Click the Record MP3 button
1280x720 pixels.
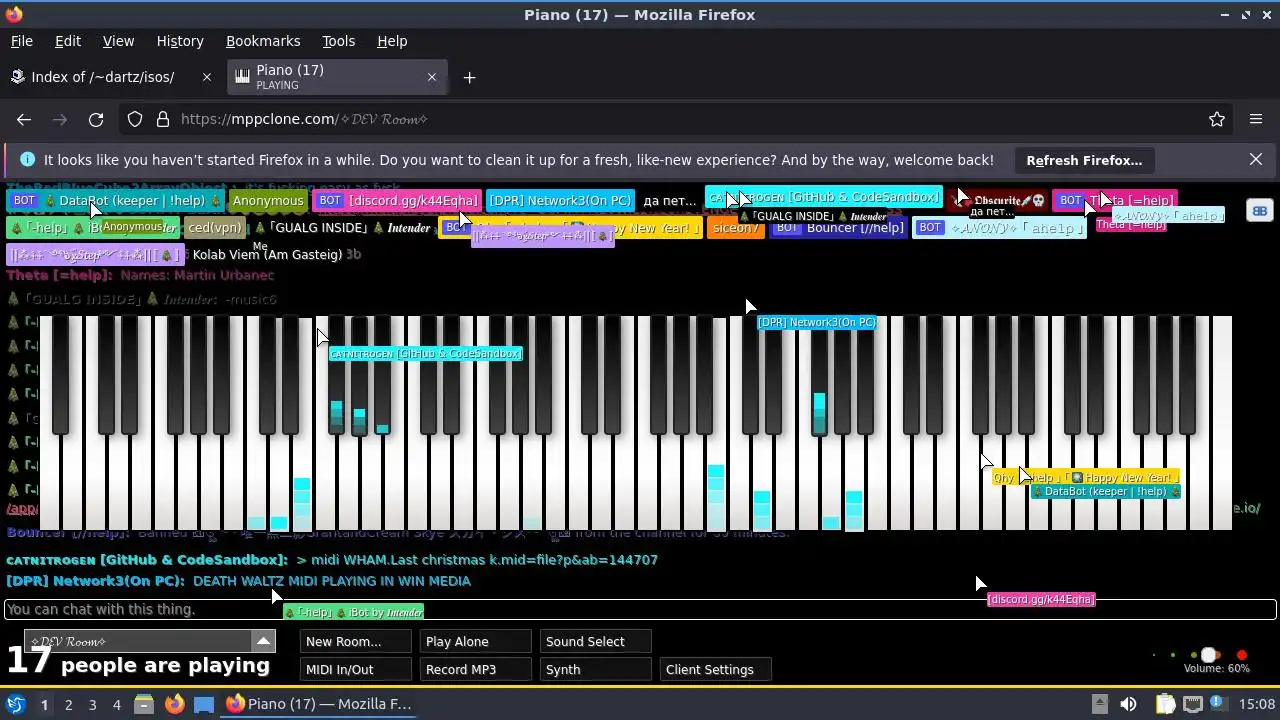[475, 670]
